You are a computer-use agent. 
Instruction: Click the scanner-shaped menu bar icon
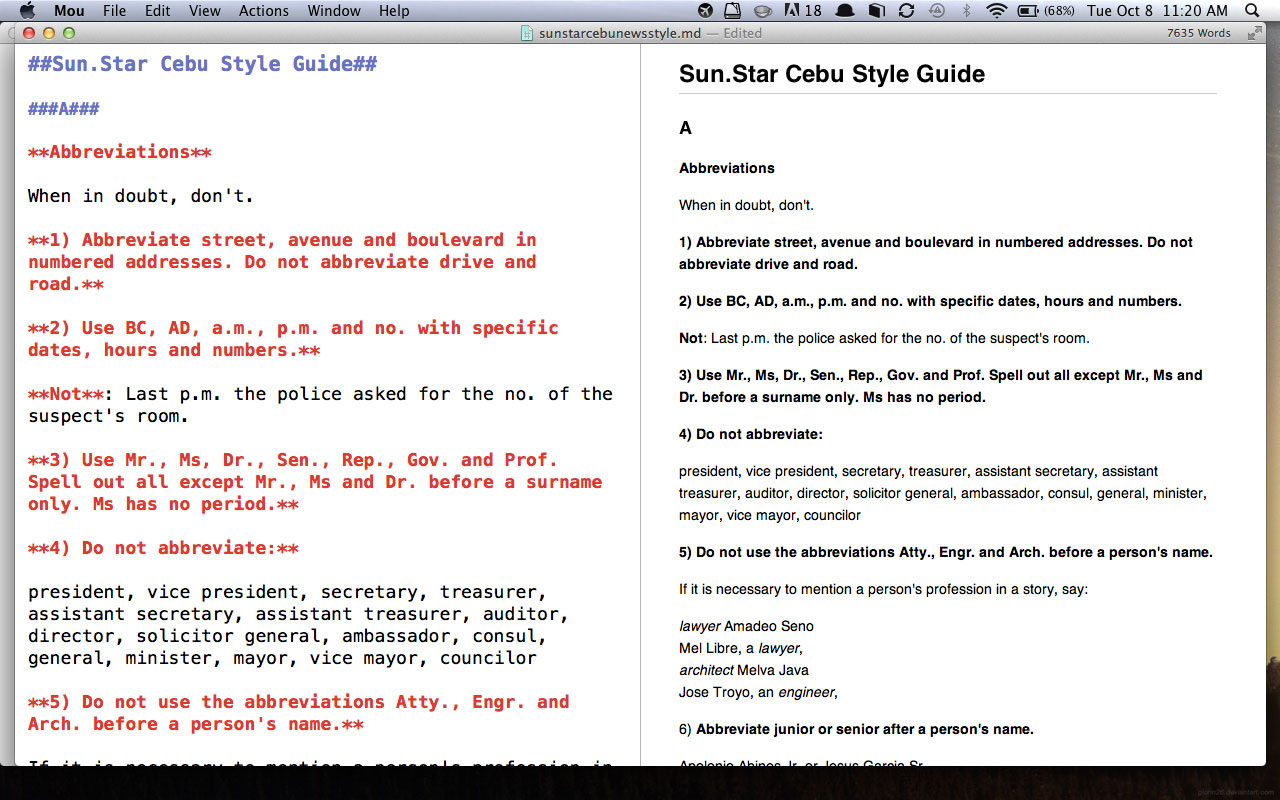pyautogui.click(x=733, y=11)
